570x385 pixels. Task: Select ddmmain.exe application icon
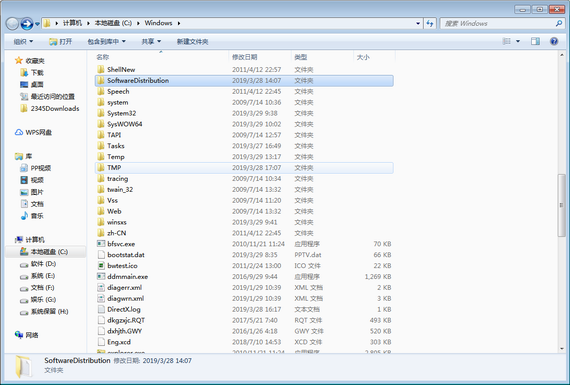101,277
